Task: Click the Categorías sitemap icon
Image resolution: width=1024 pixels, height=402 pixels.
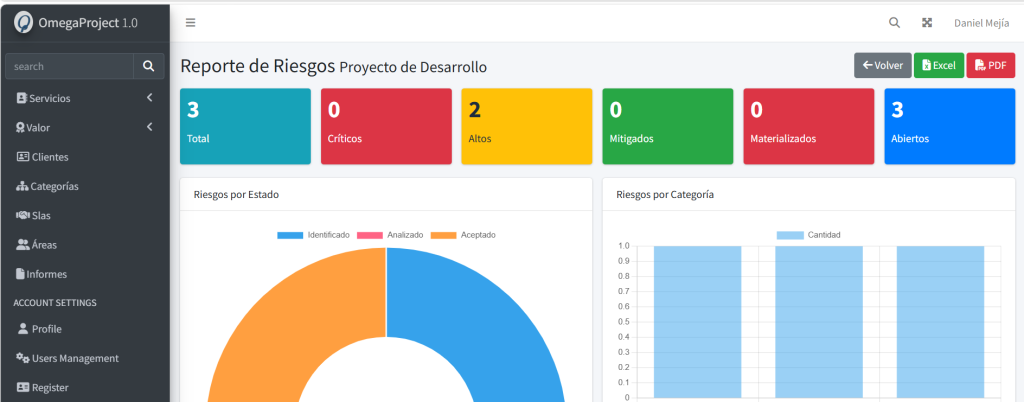Action: point(22,187)
